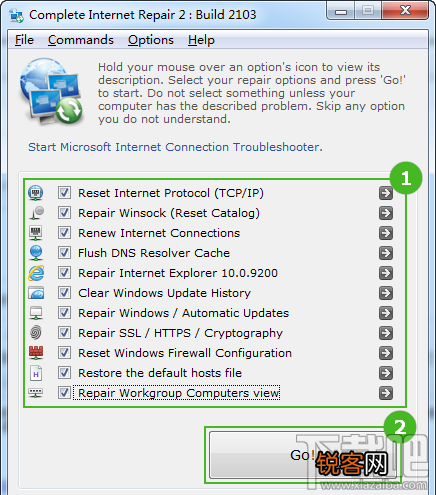The height and width of the screenshot is (495, 436).
Task: Click the Repair Windows Automatic Updates icon
Action: pos(36,313)
